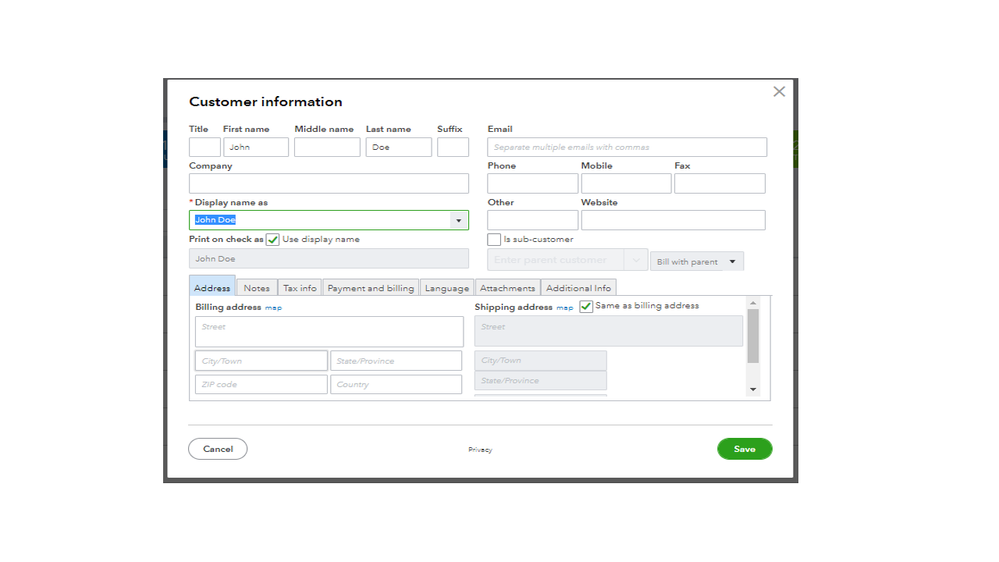Focus the Billing City/Town field
This screenshot has height=562, width=999.
[261, 361]
